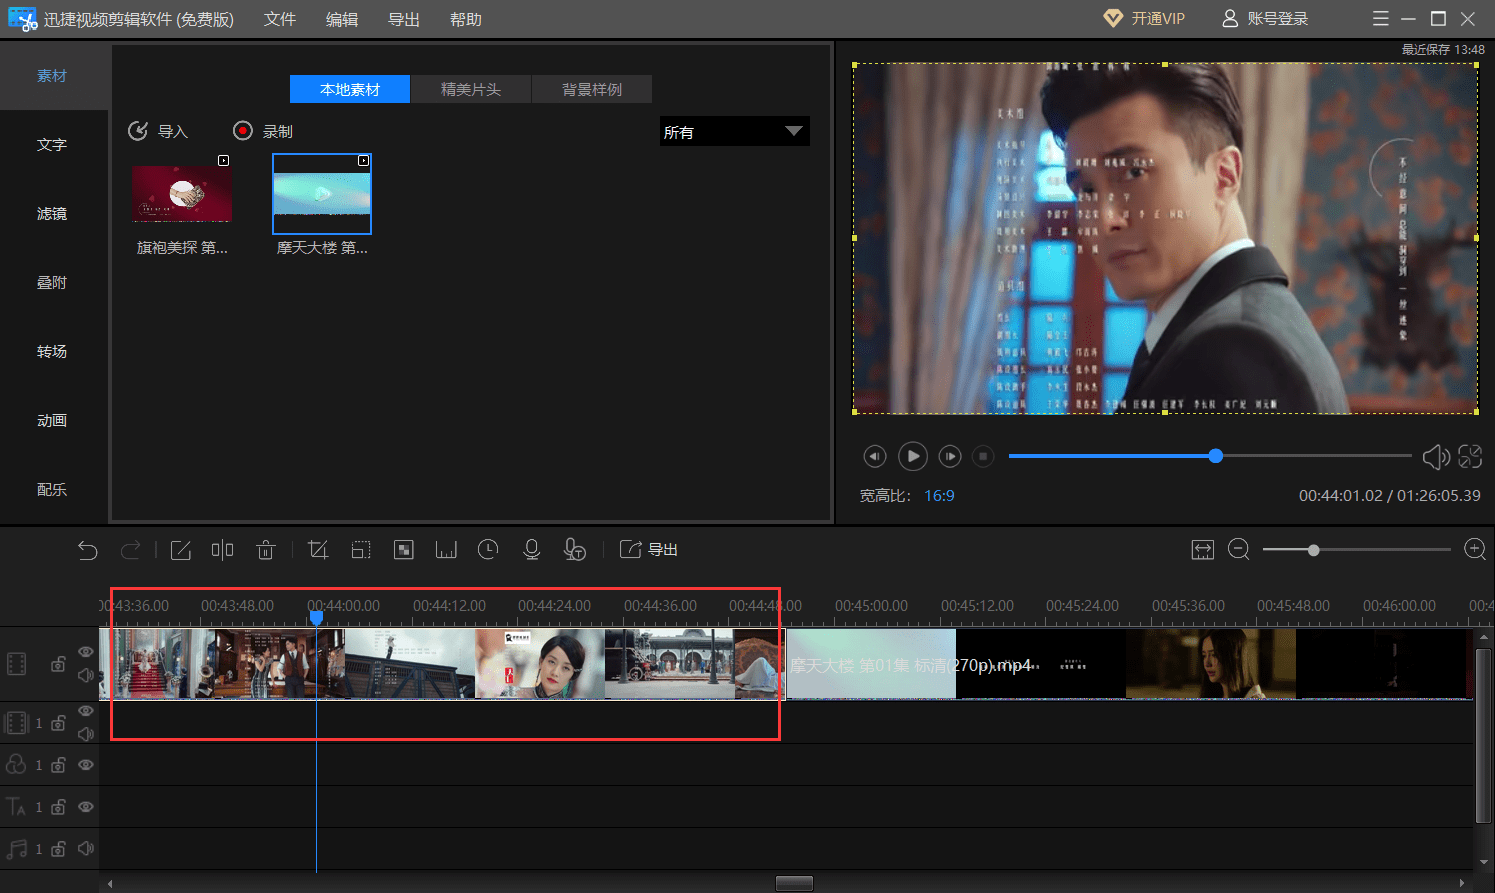The width and height of the screenshot is (1495, 893).
Task: Click the blue playhead marker on ruler
Action: click(316, 619)
